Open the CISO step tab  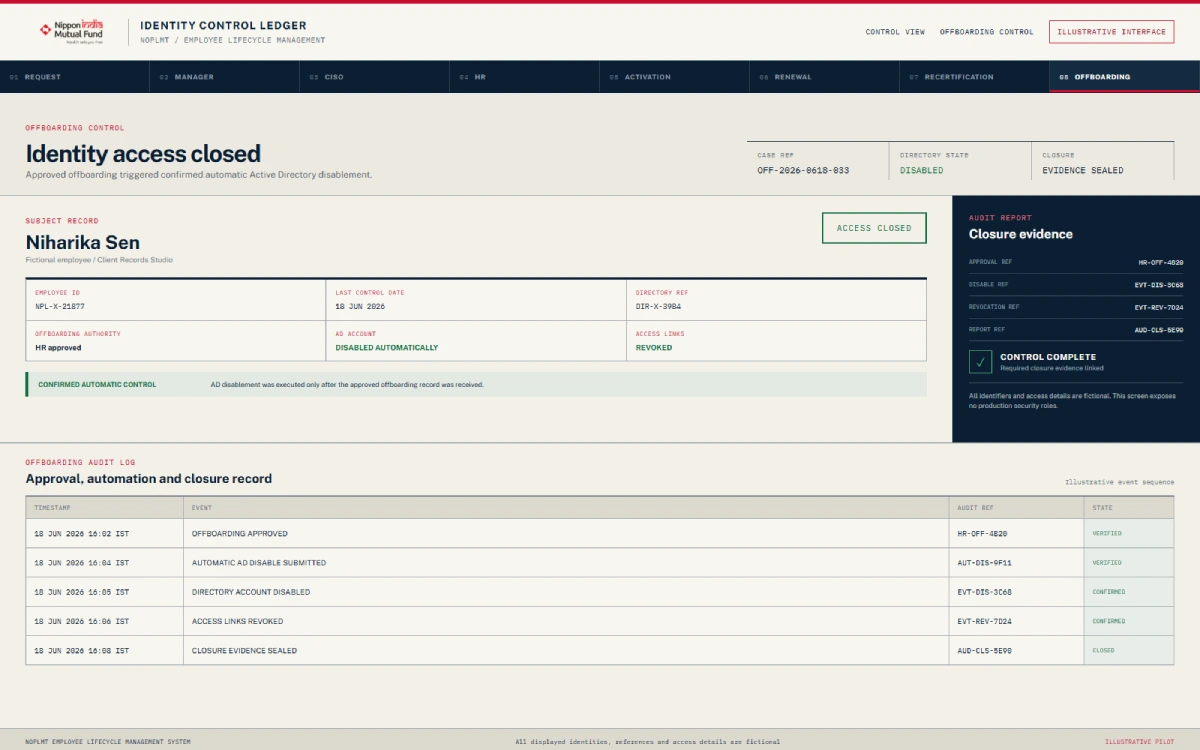375,77
